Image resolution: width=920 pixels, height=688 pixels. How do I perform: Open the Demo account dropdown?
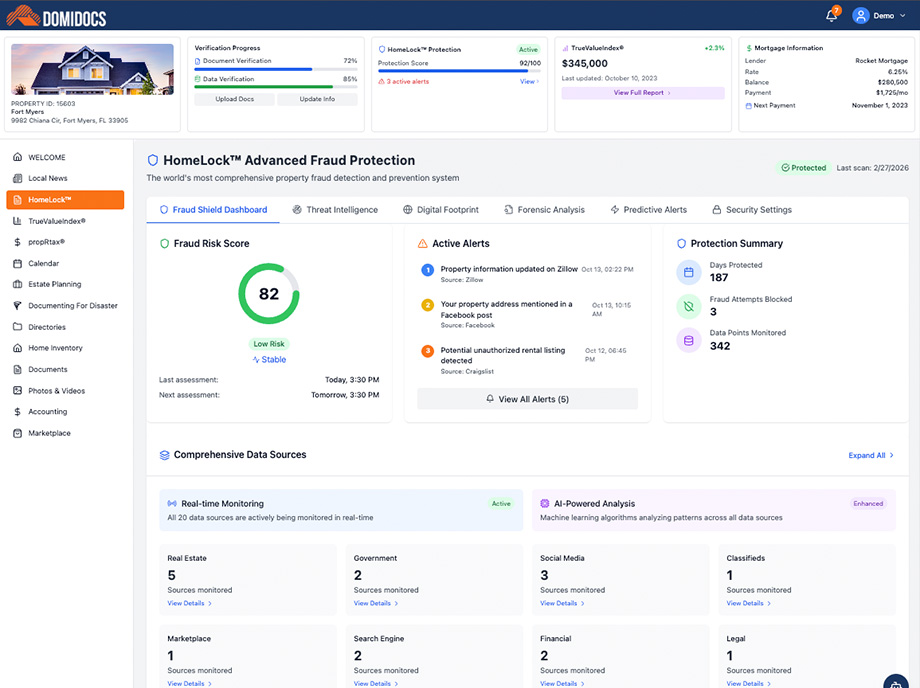[x=878, y=15]
